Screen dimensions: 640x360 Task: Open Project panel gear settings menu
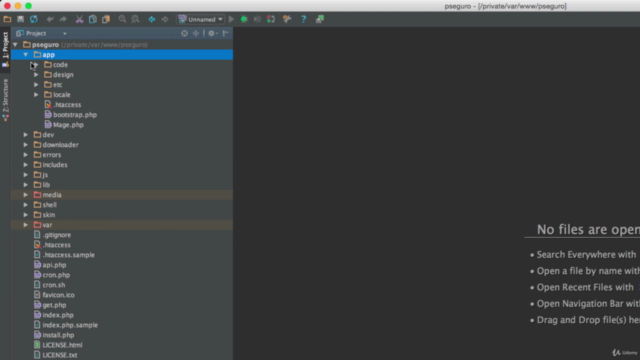click(x=212, y=33)
